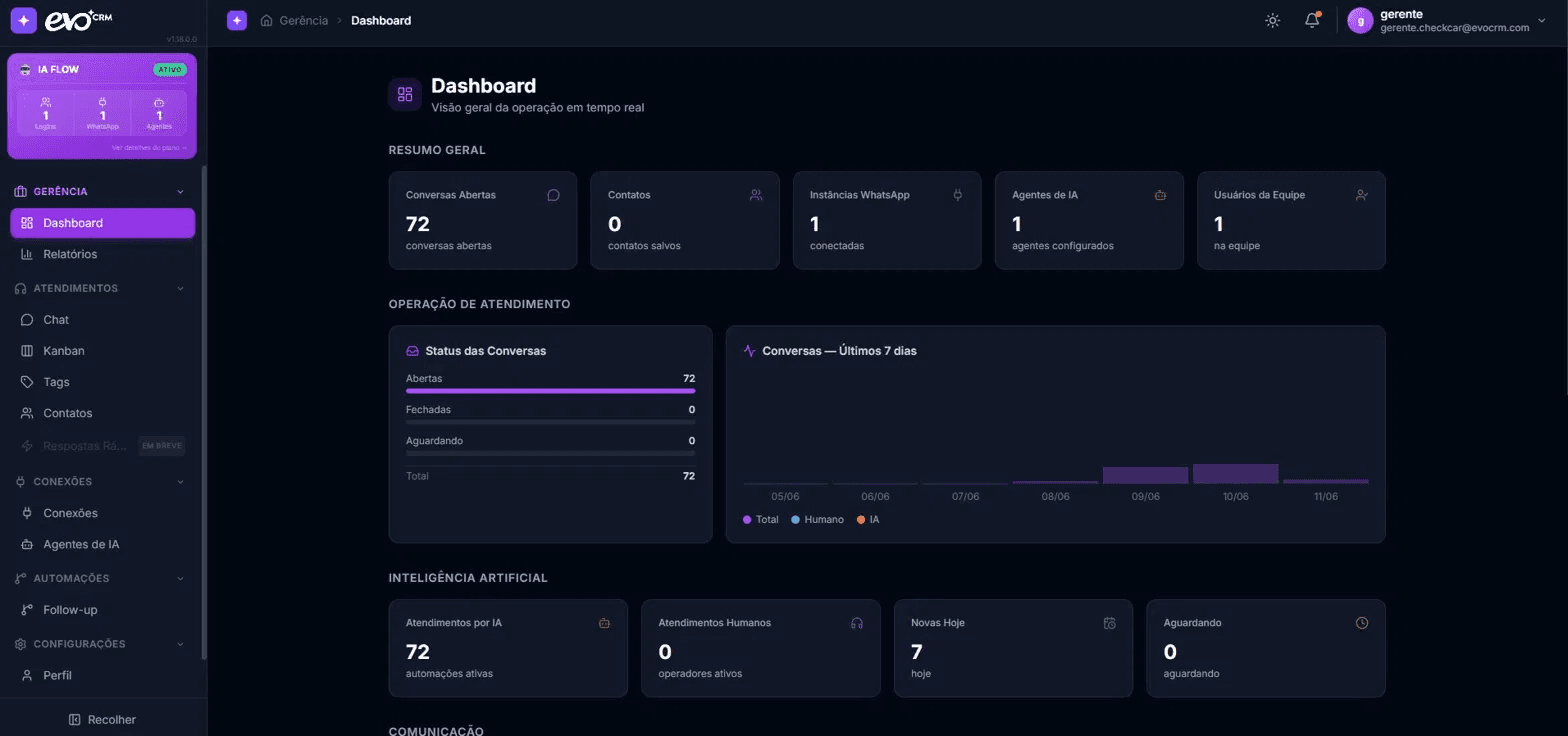Click chat bubble icon on Conversas Abertas
The width and height of the screenshot is (1568, 736).
point(553,195)
